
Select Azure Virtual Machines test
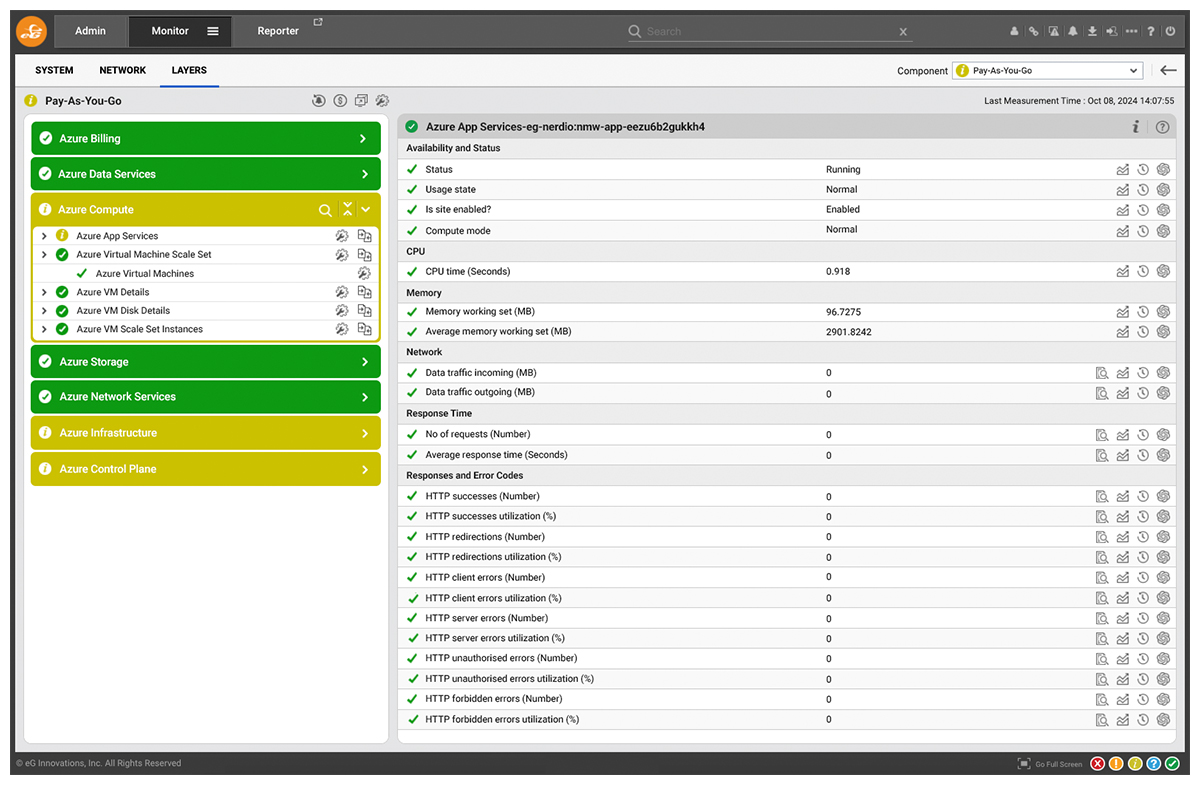pos(145,273)
